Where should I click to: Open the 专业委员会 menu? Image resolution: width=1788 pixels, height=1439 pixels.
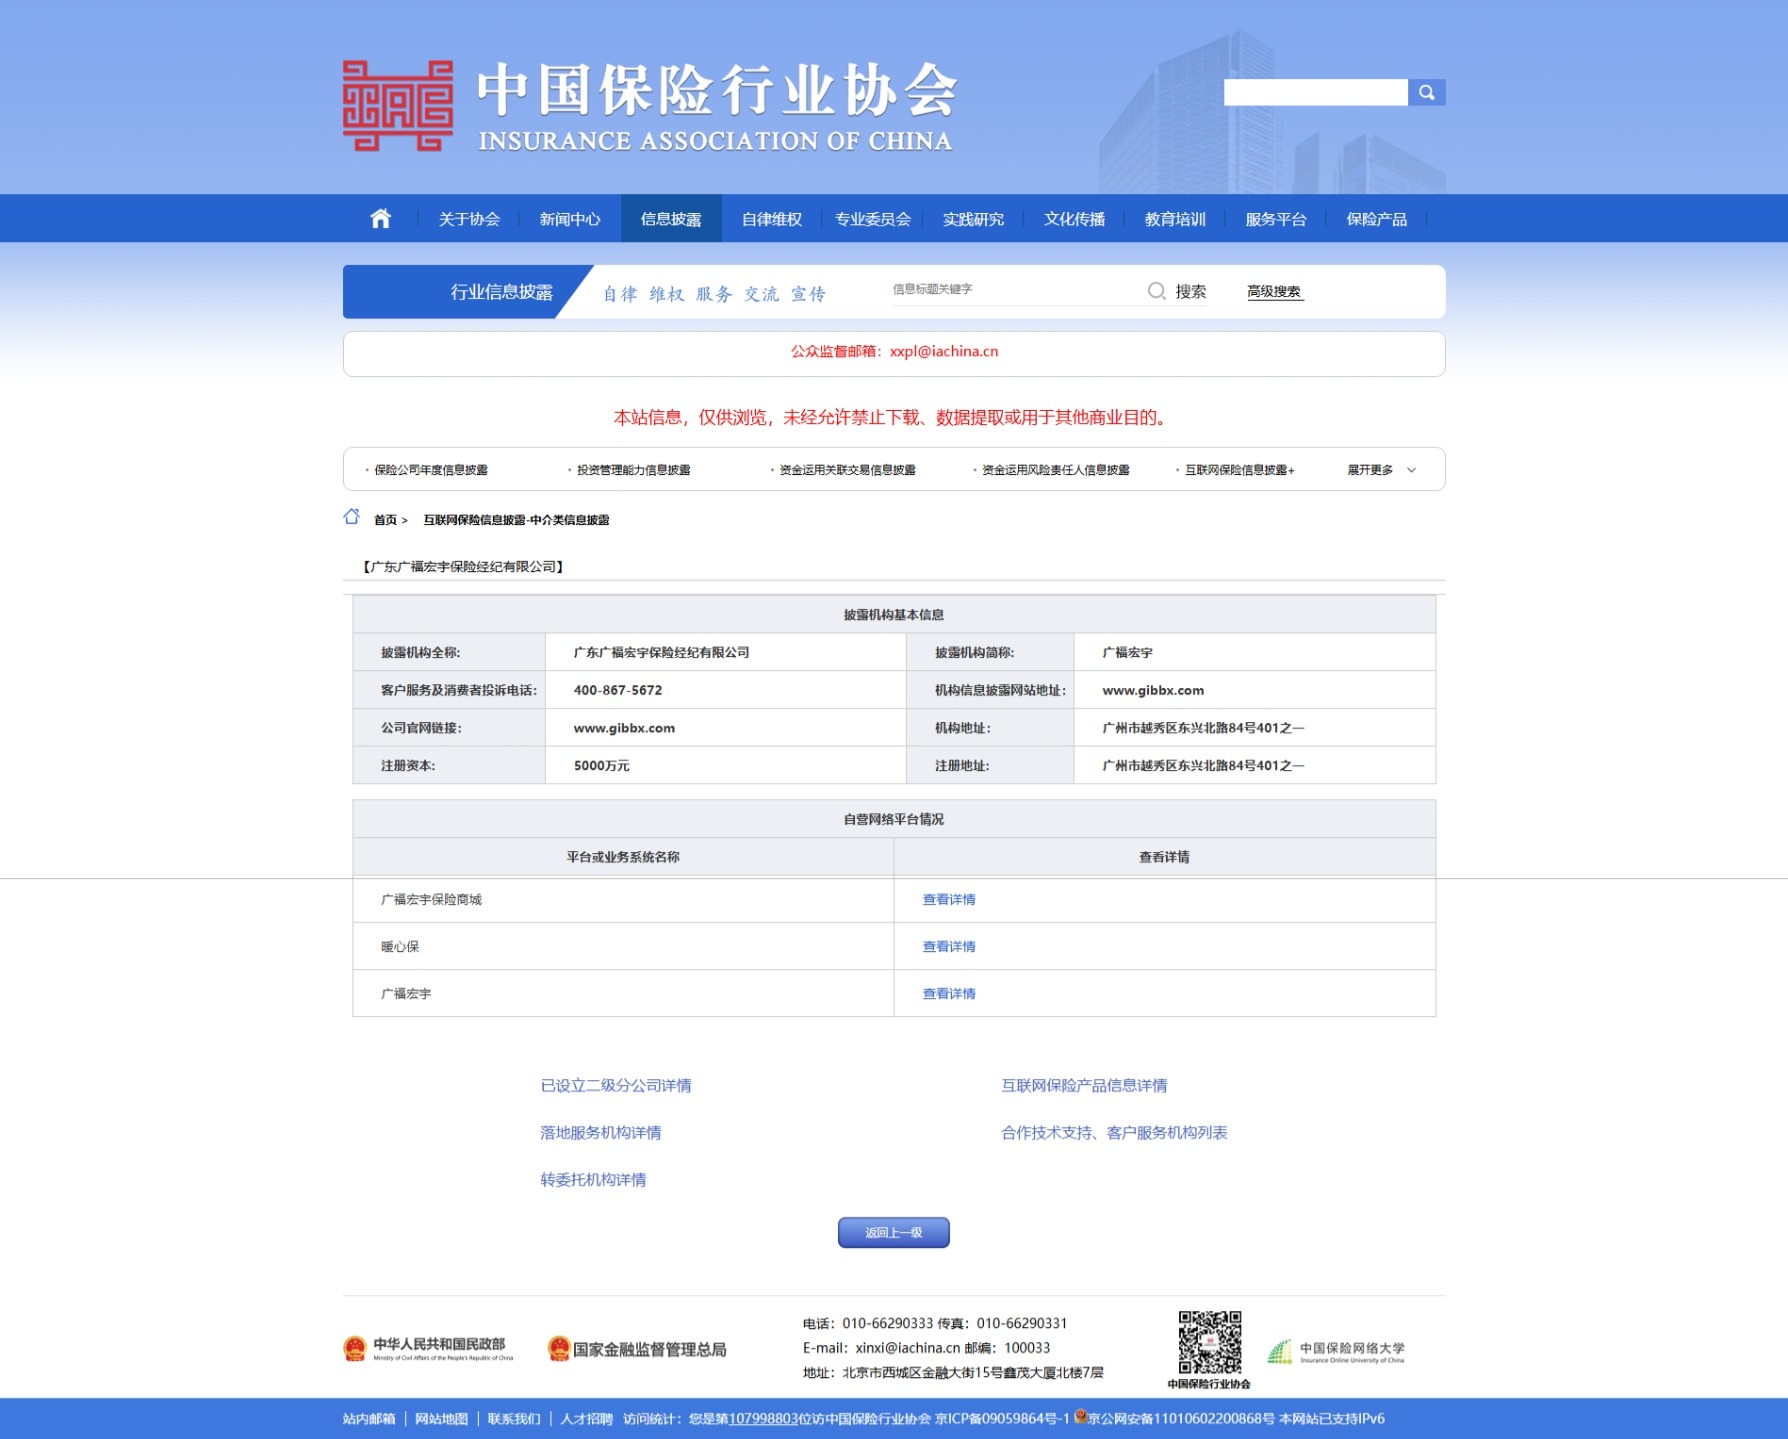873,219
